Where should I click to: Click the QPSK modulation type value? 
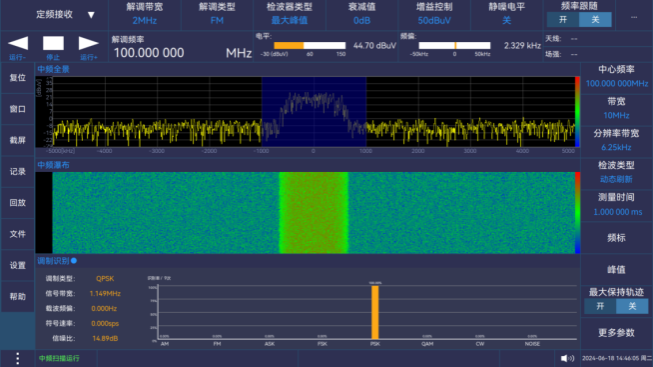pyautogui.click(x=105, y=279)
